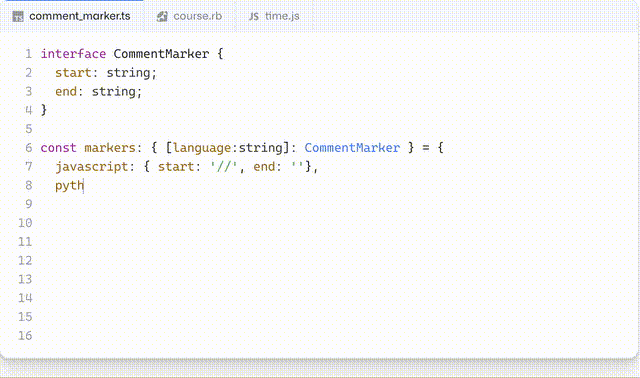The height and width of the screenshot is (378, 640).
Task: Click line number 1 in the gutter
Action: tap(28, 54)
